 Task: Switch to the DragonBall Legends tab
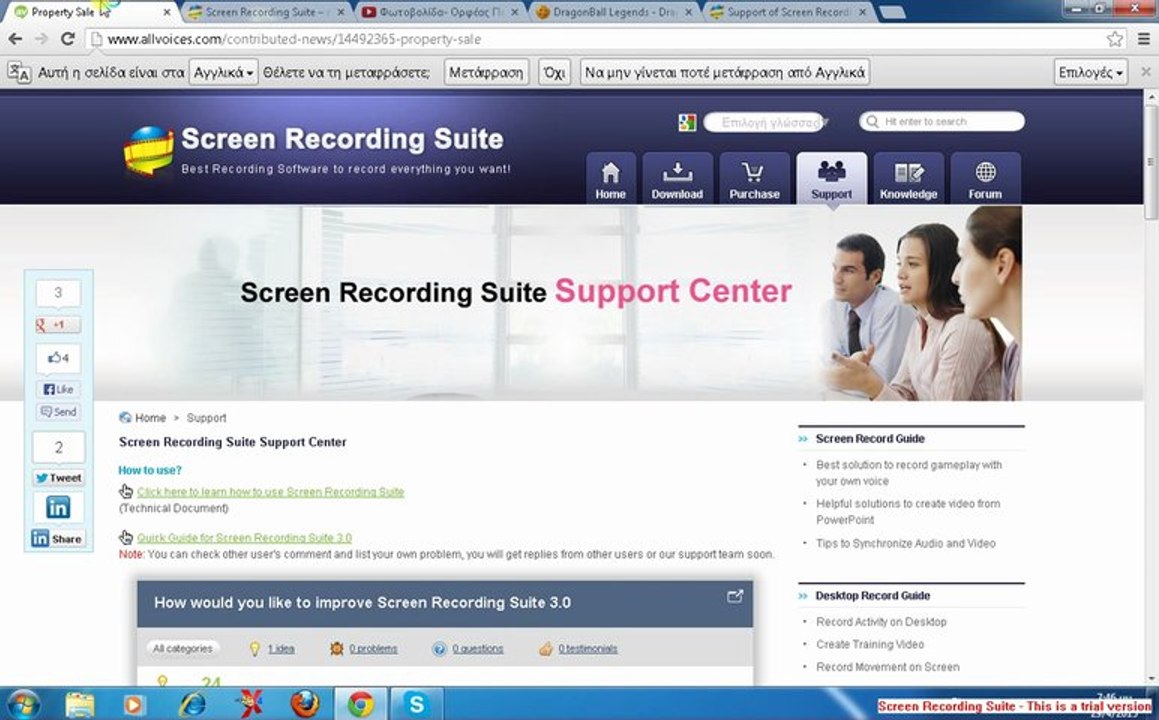614,12
